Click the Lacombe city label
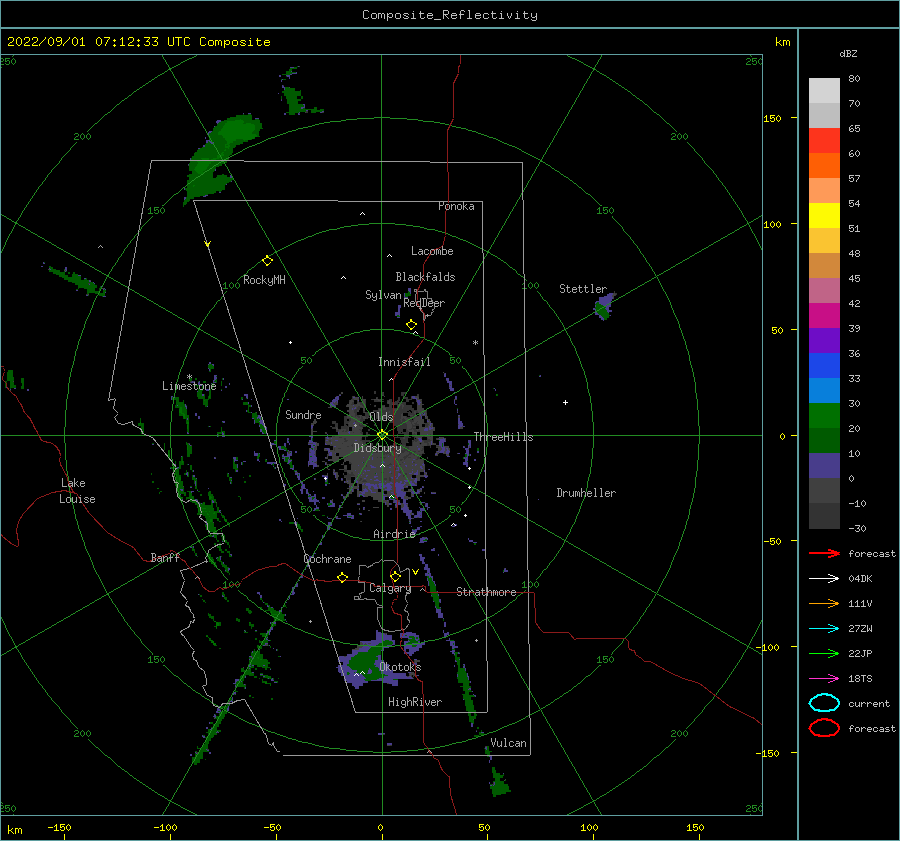The image size is (900, 841). click(x=432, y=251)
